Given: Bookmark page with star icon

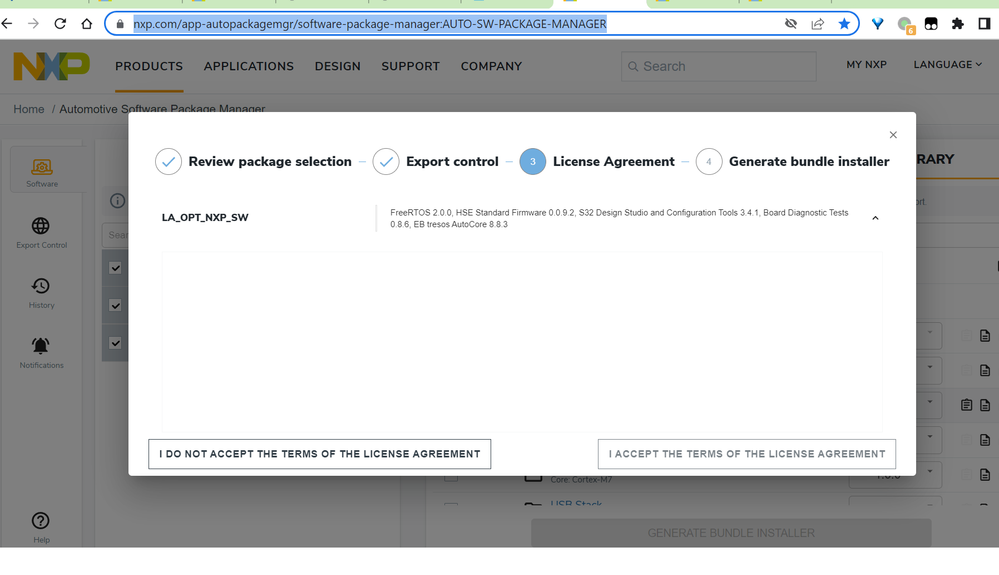Looking at the screenshot, I should click(844, 24).
